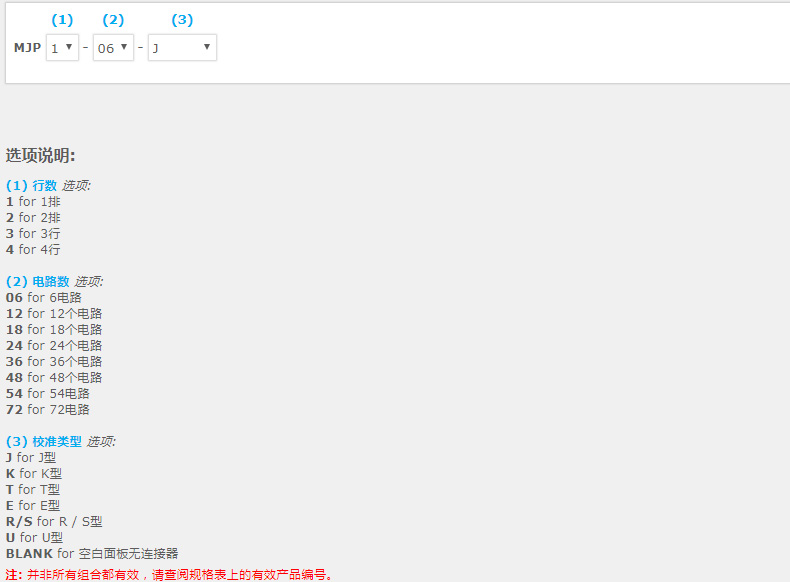Viewport: 790px width, 582px height.
Task: Click the blue (3) label above the dropdowns
Action: click(182, 20)
